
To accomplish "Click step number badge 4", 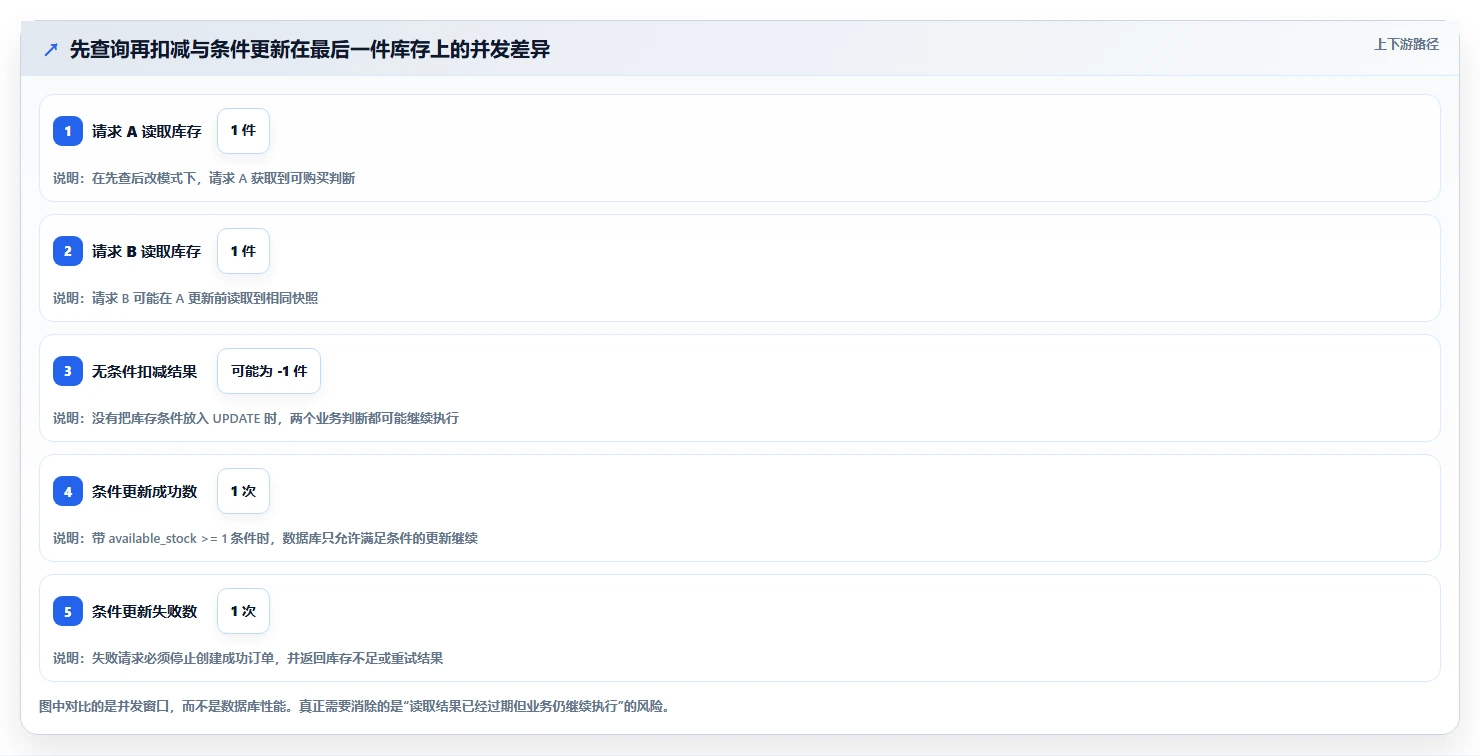I will [x=68, y=491].
